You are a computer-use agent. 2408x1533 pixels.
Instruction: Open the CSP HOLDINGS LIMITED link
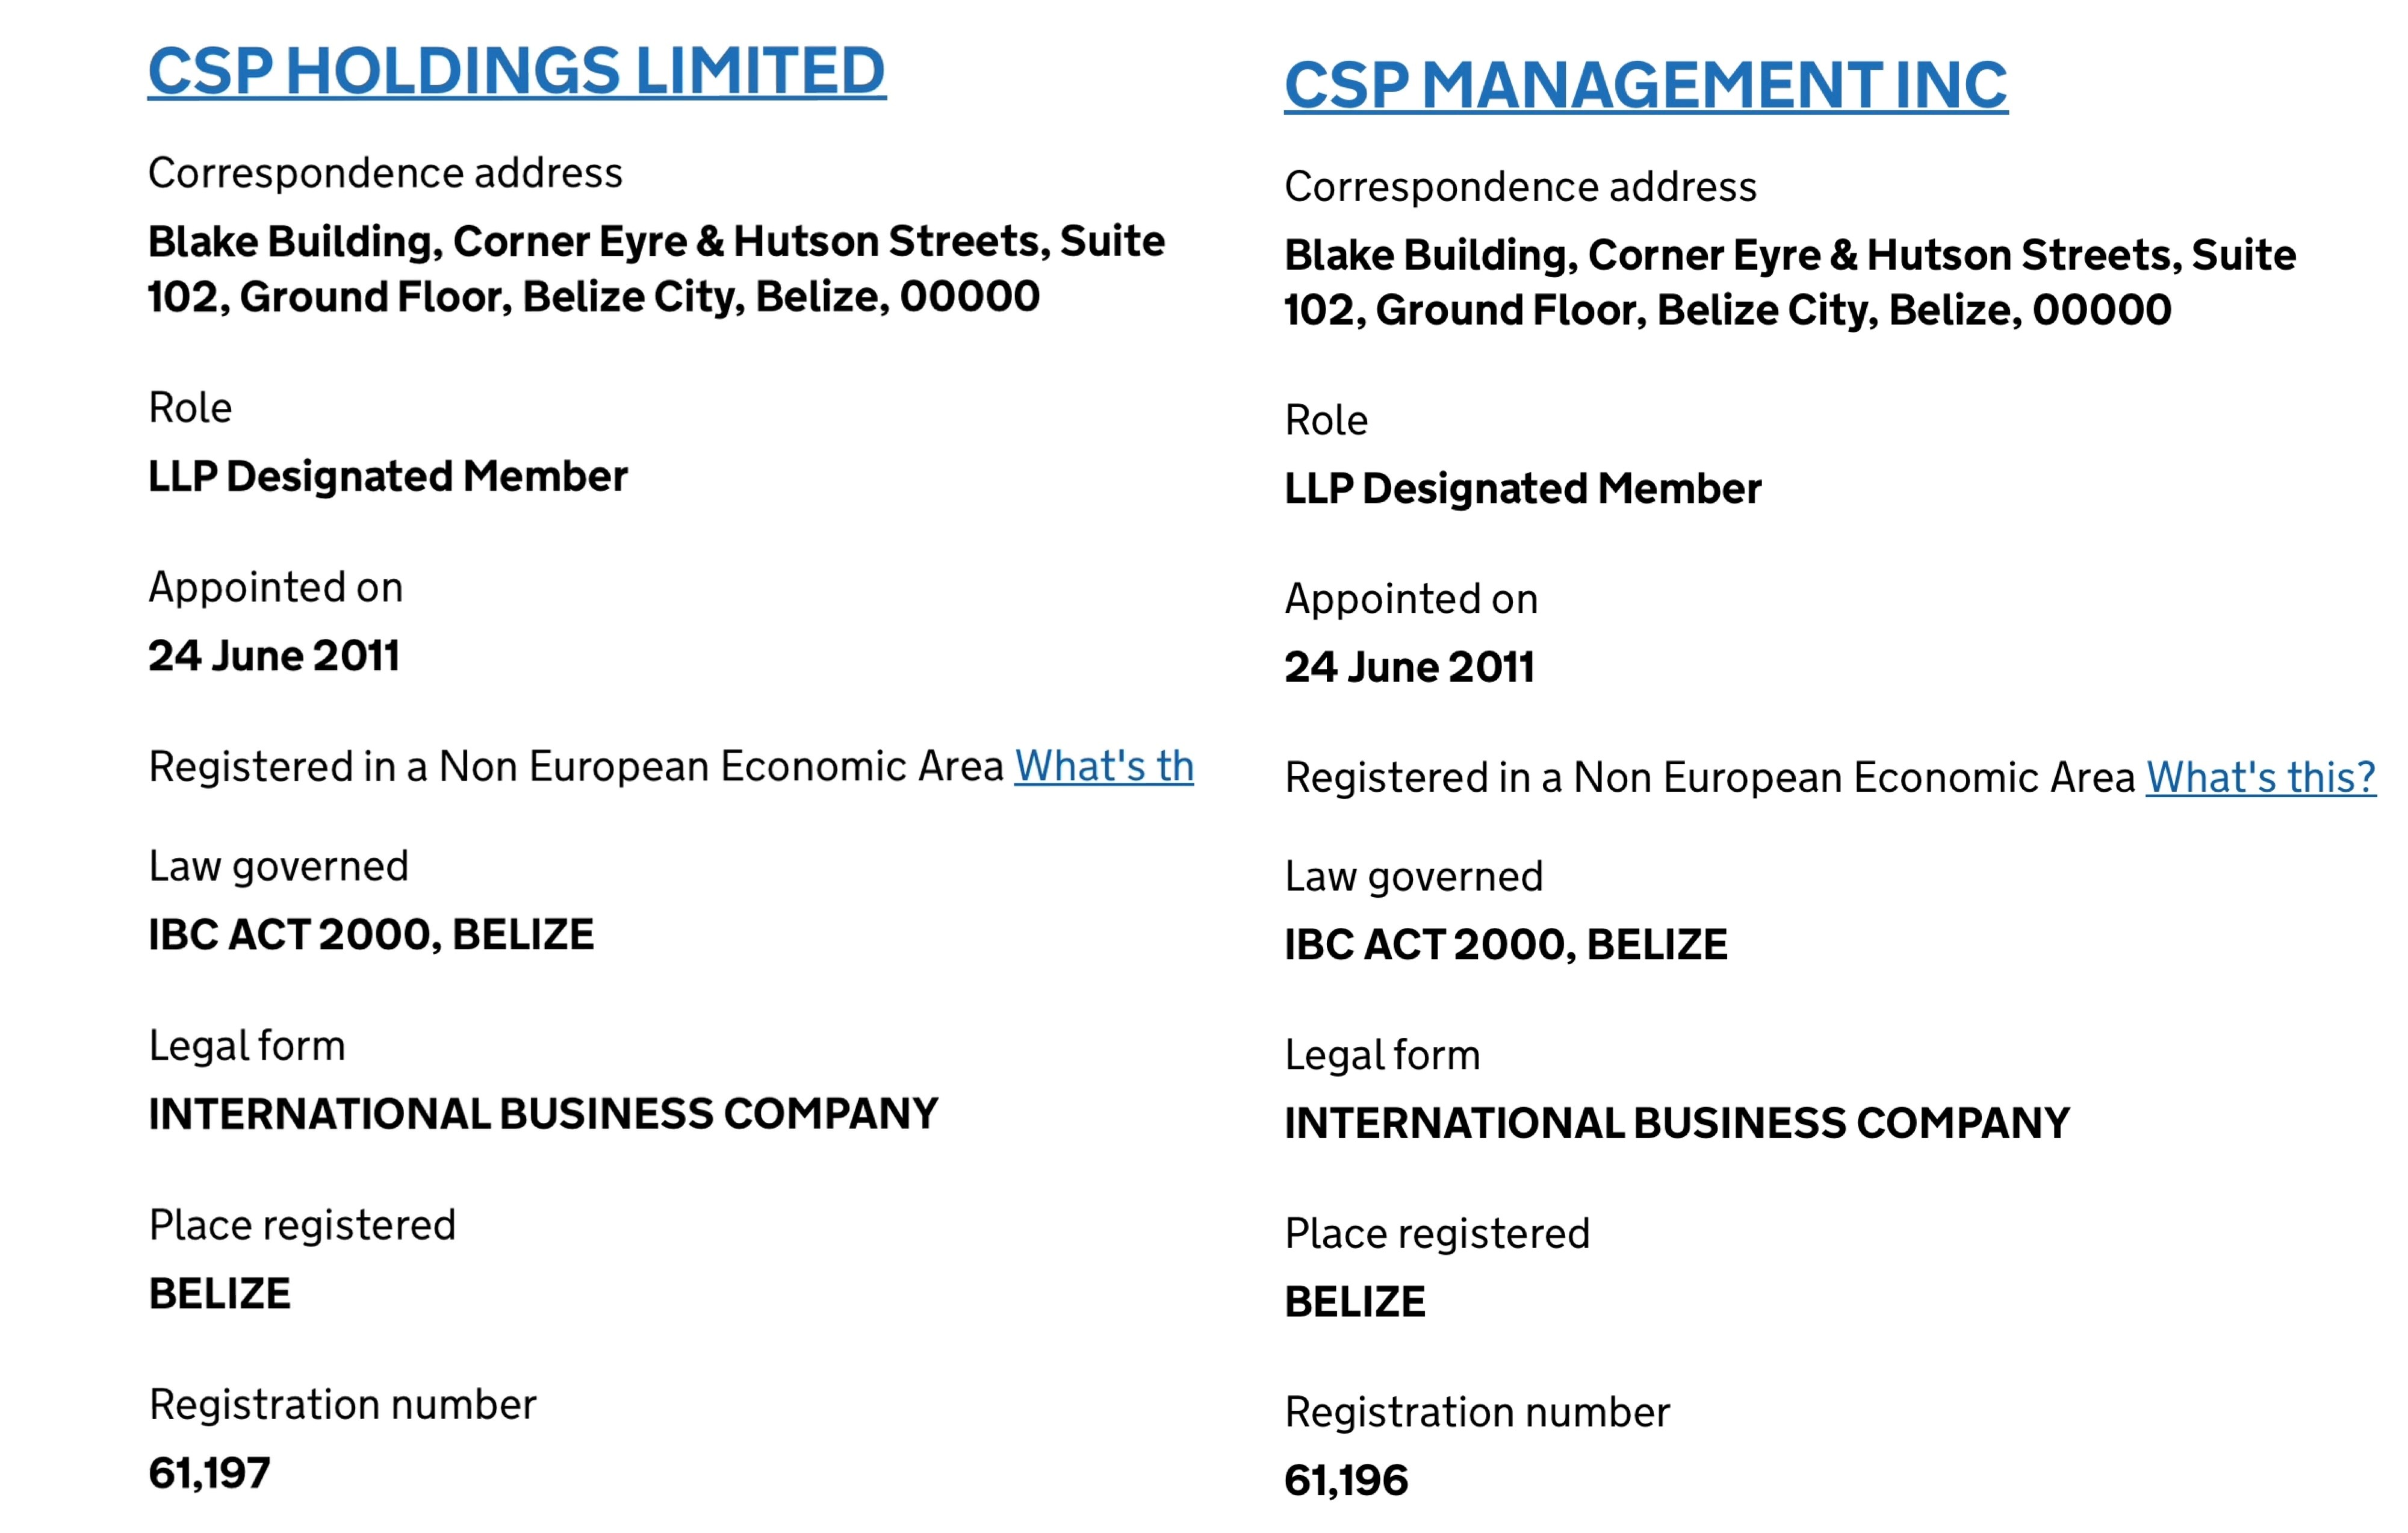516,71
